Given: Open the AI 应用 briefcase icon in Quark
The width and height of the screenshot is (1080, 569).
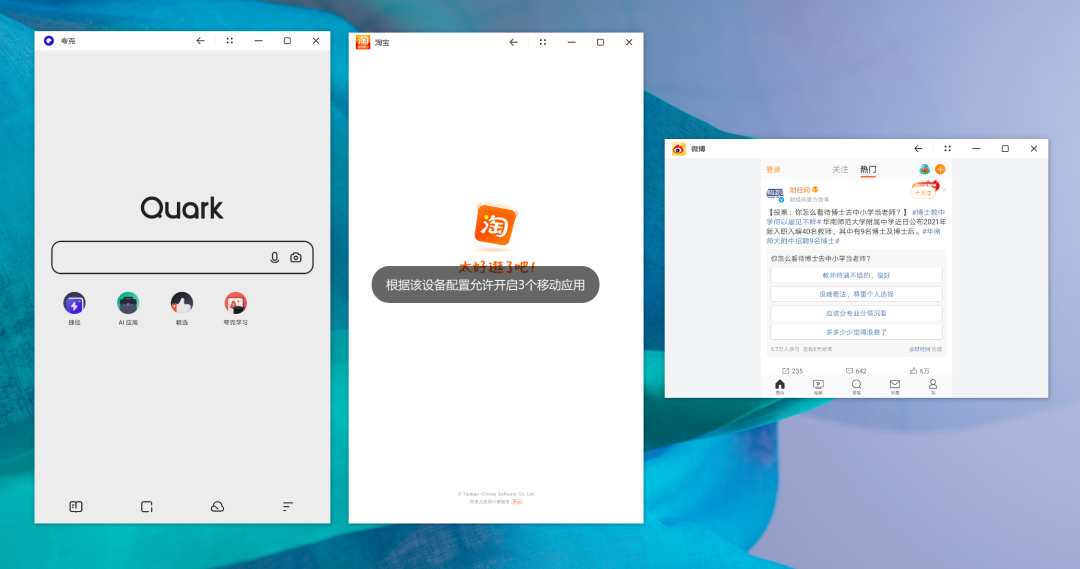Looking at the screenshot, I should point(128,303).
